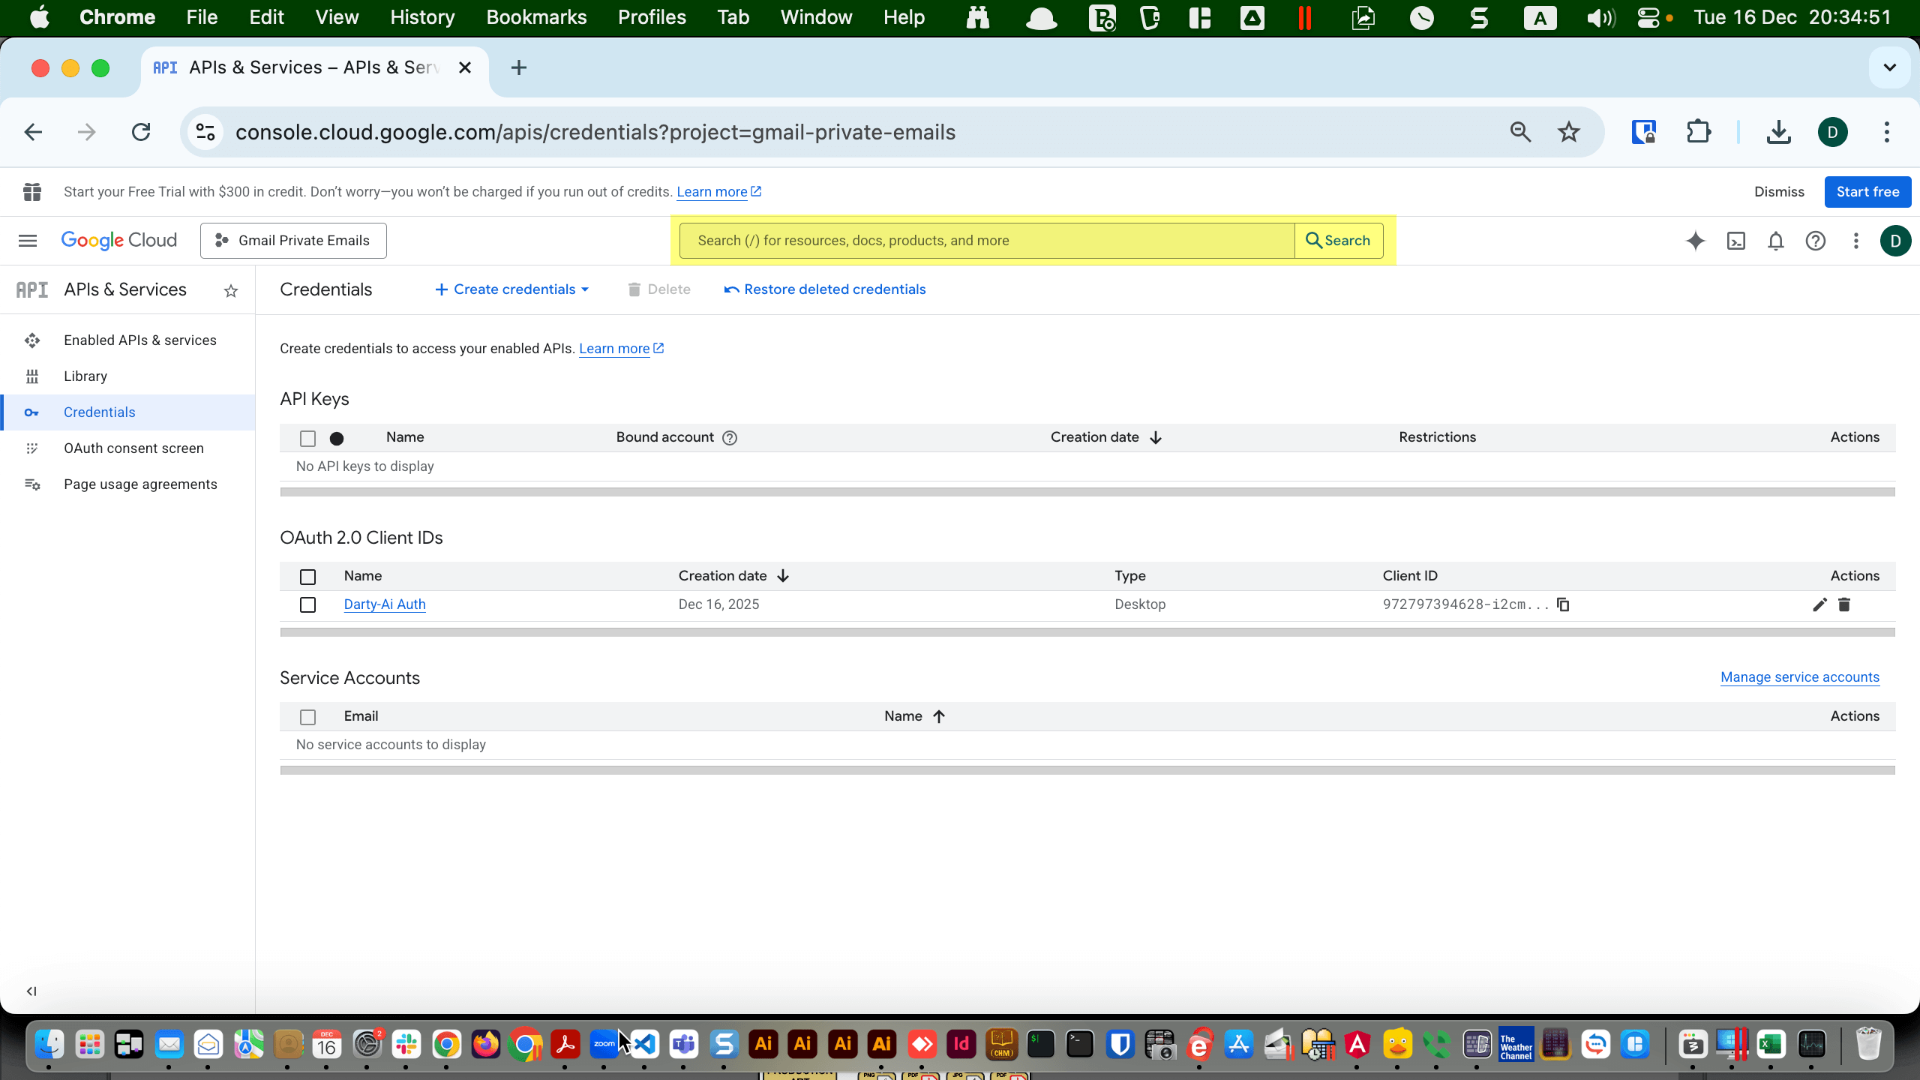Open the Gmail Private Emails project picker
1920x1080 pixels.
coord(292,240)
